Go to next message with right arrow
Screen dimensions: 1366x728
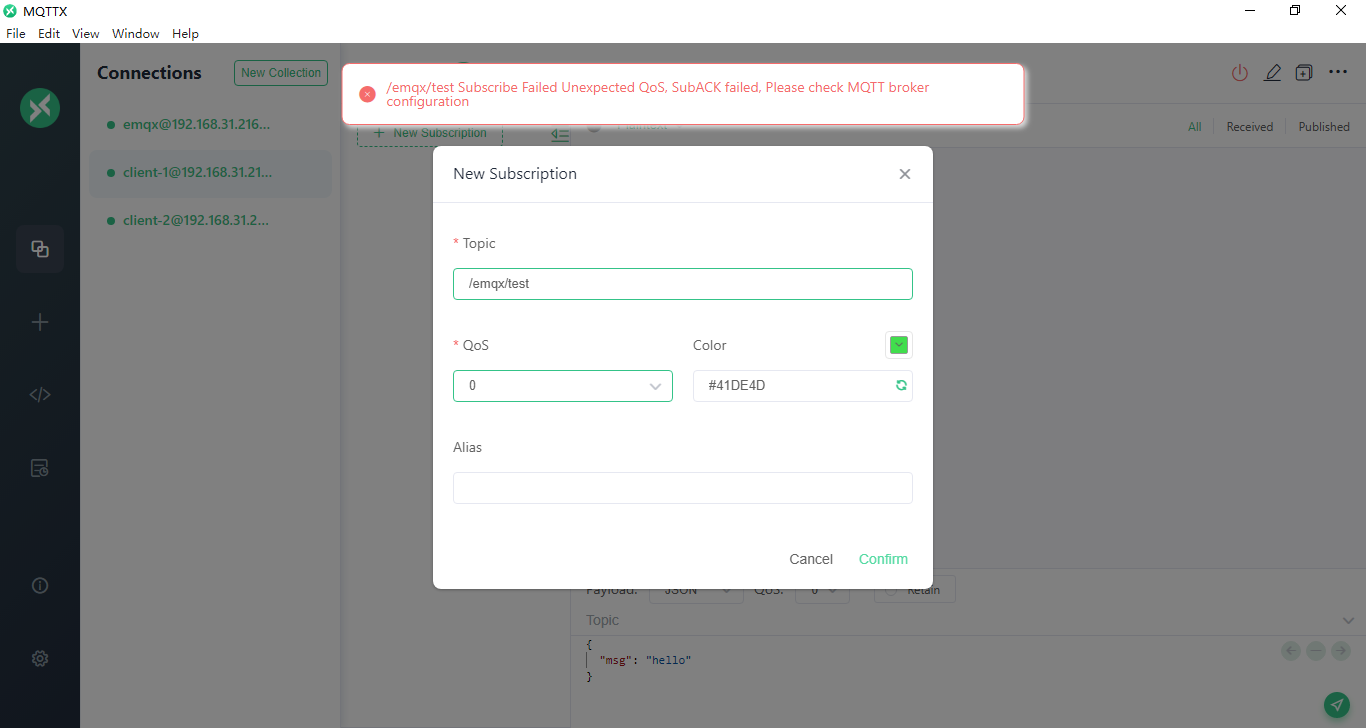(1341, 651)
